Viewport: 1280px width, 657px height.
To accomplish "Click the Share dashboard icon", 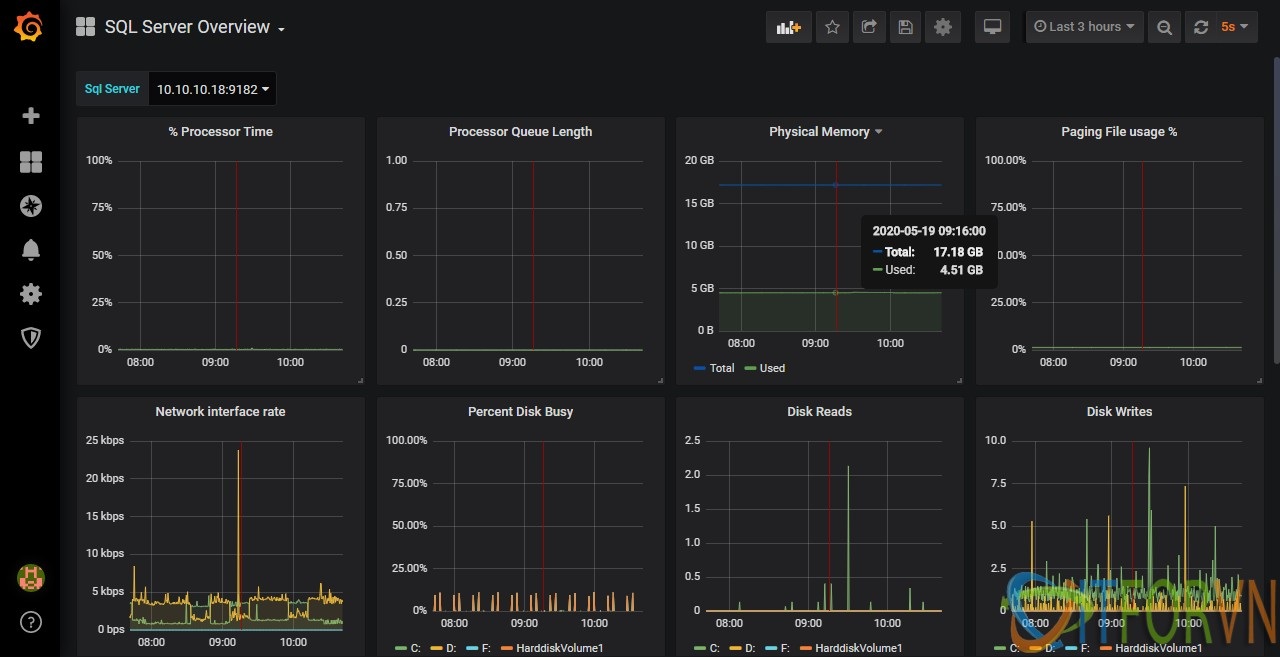I will pos(869,27).
